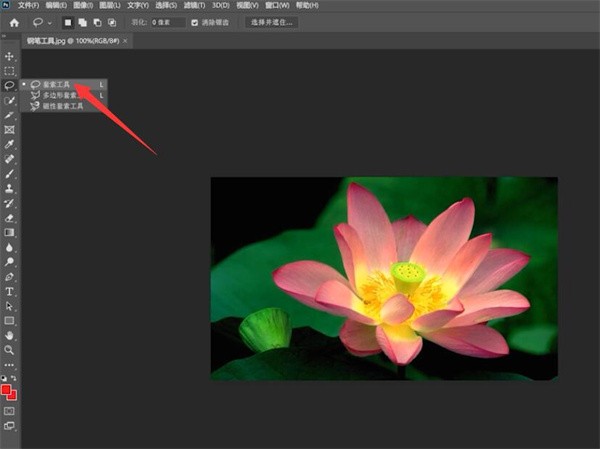Image resolution: width=600 pixels, height=449 pixels.
Task: Open the background color picker
Action: [13, 397]
